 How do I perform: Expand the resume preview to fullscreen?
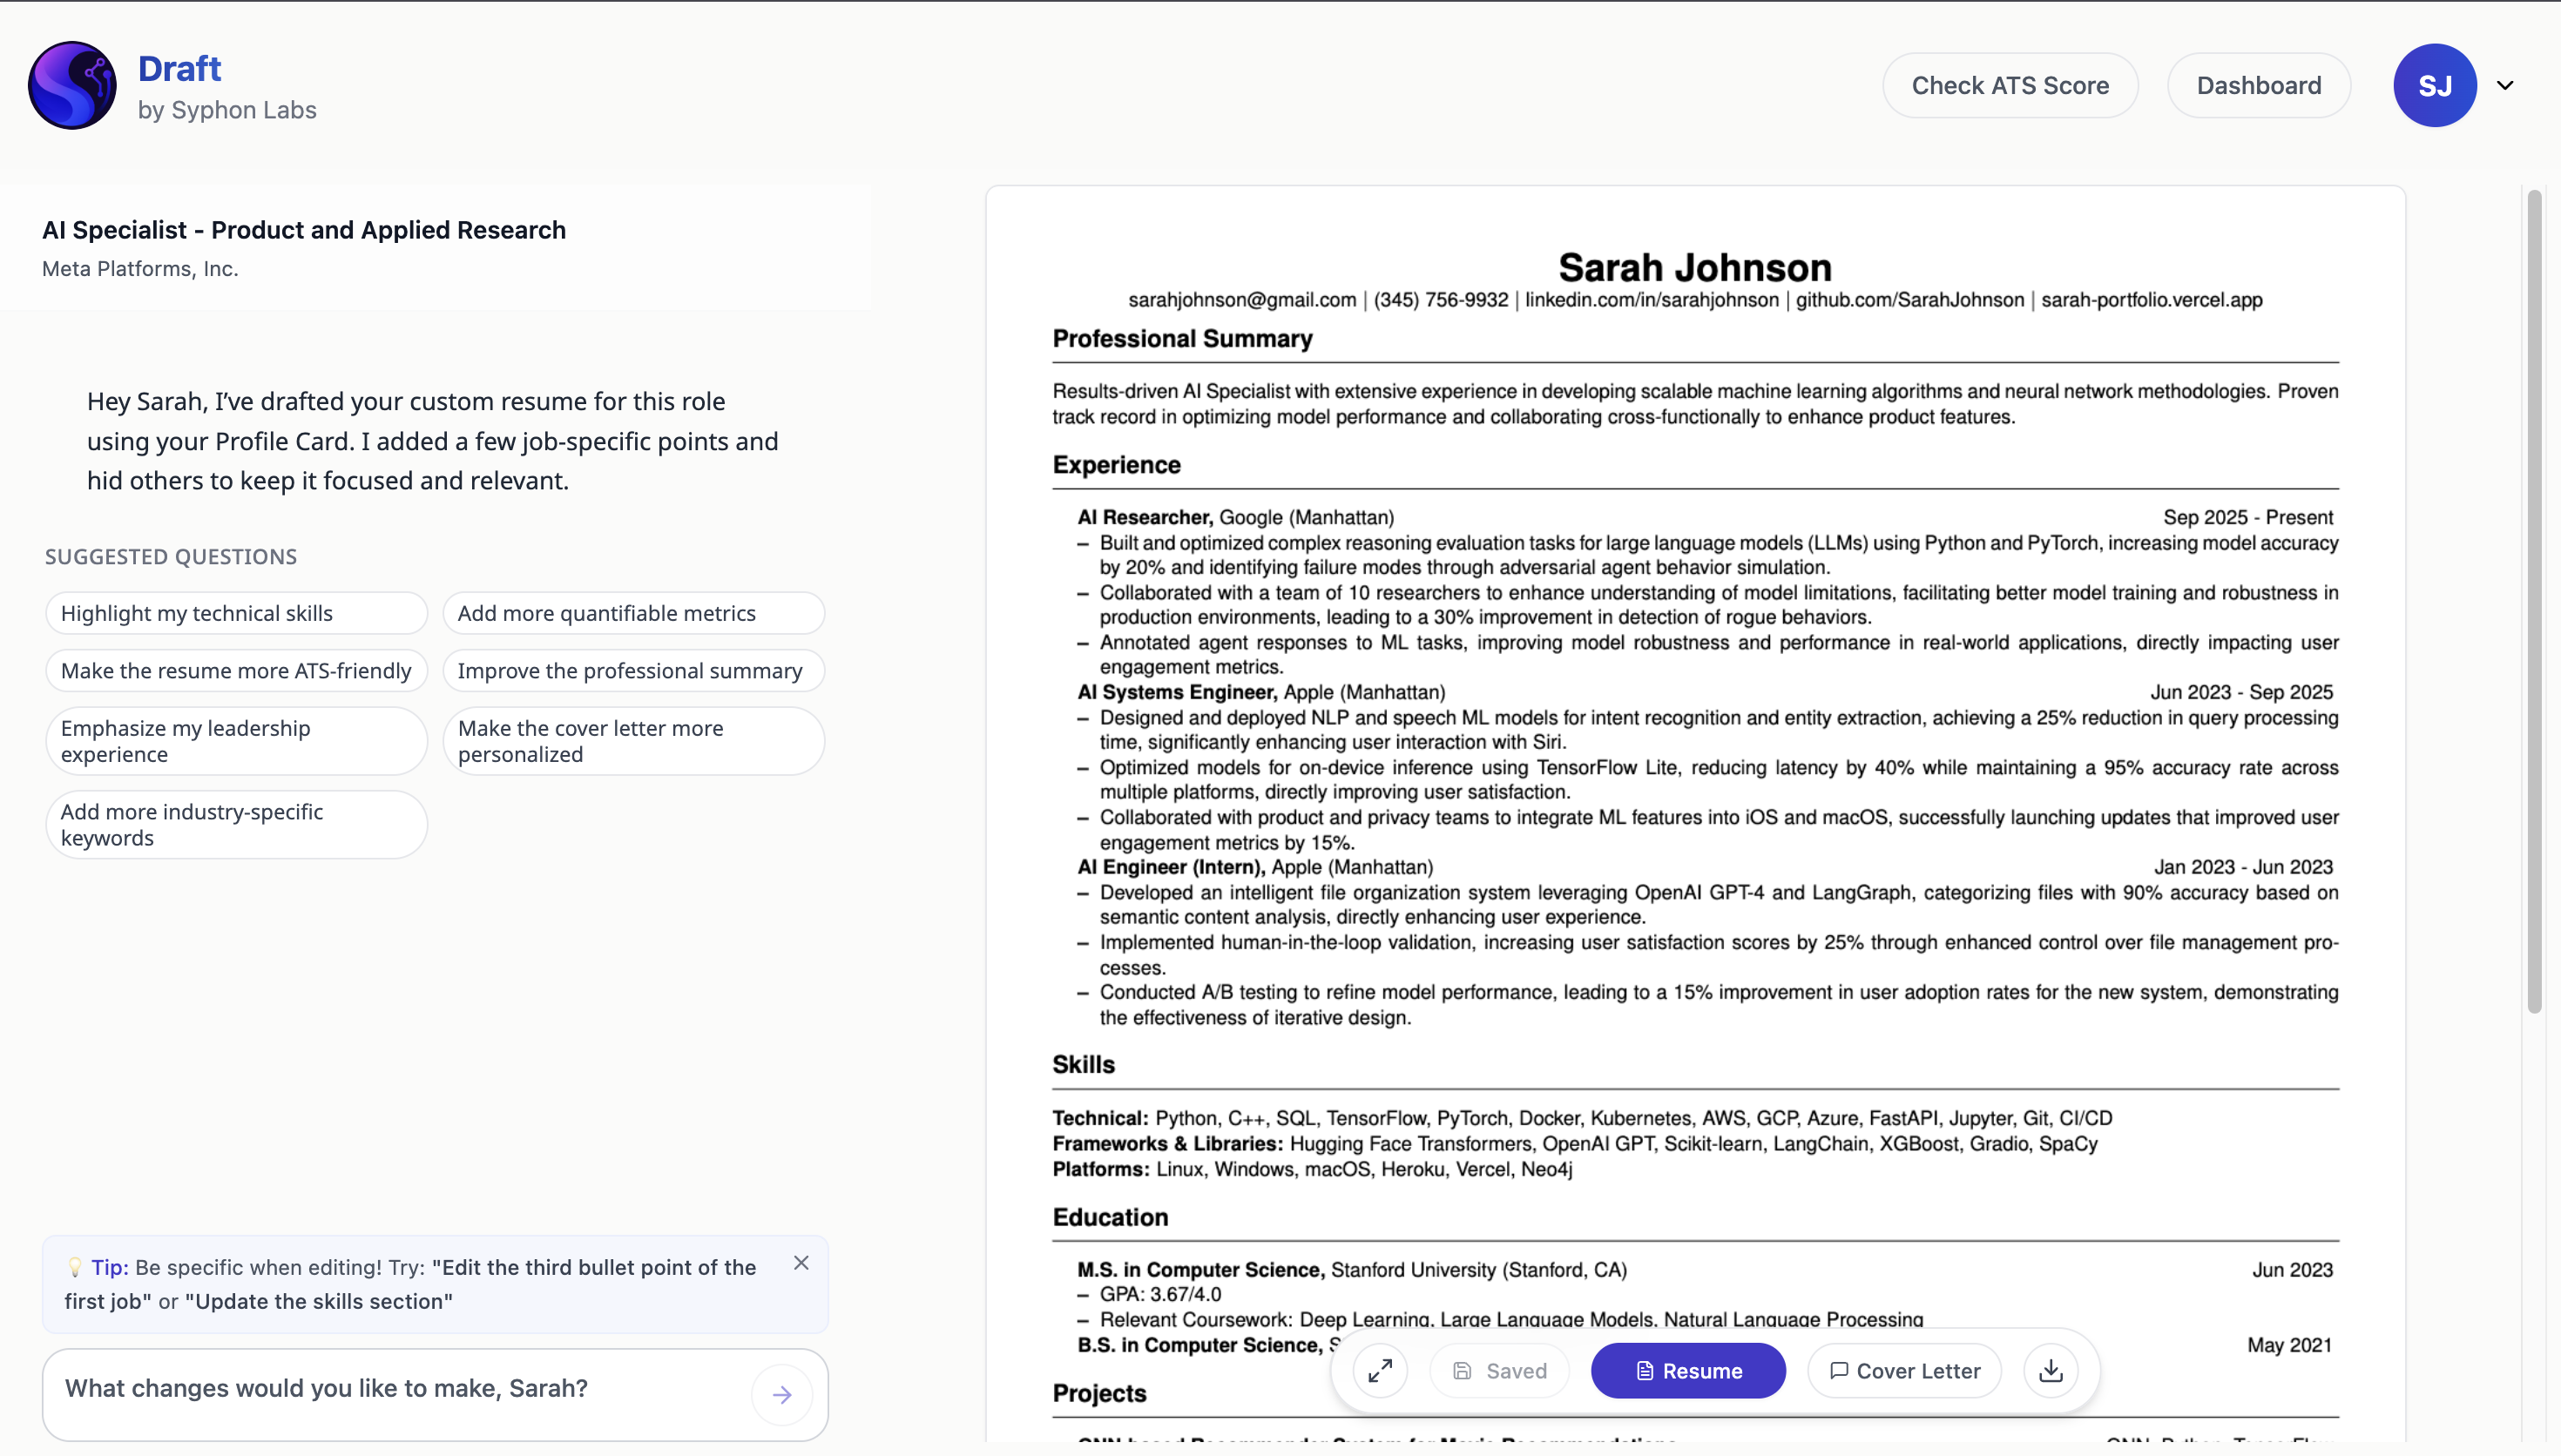tap(1379, 1371)
